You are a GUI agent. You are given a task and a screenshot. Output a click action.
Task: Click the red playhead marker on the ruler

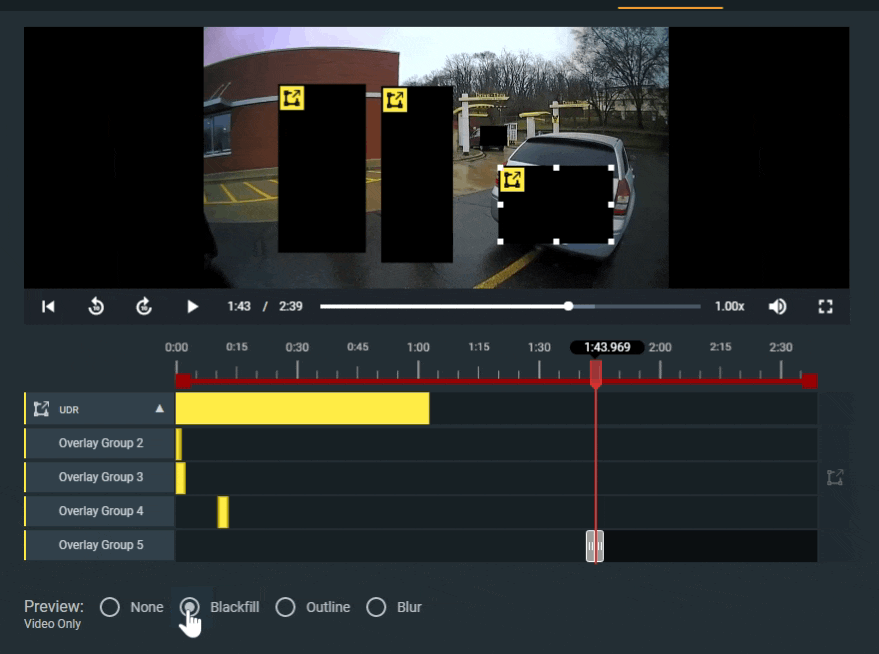pyautogui.click(x=596, y=374)
